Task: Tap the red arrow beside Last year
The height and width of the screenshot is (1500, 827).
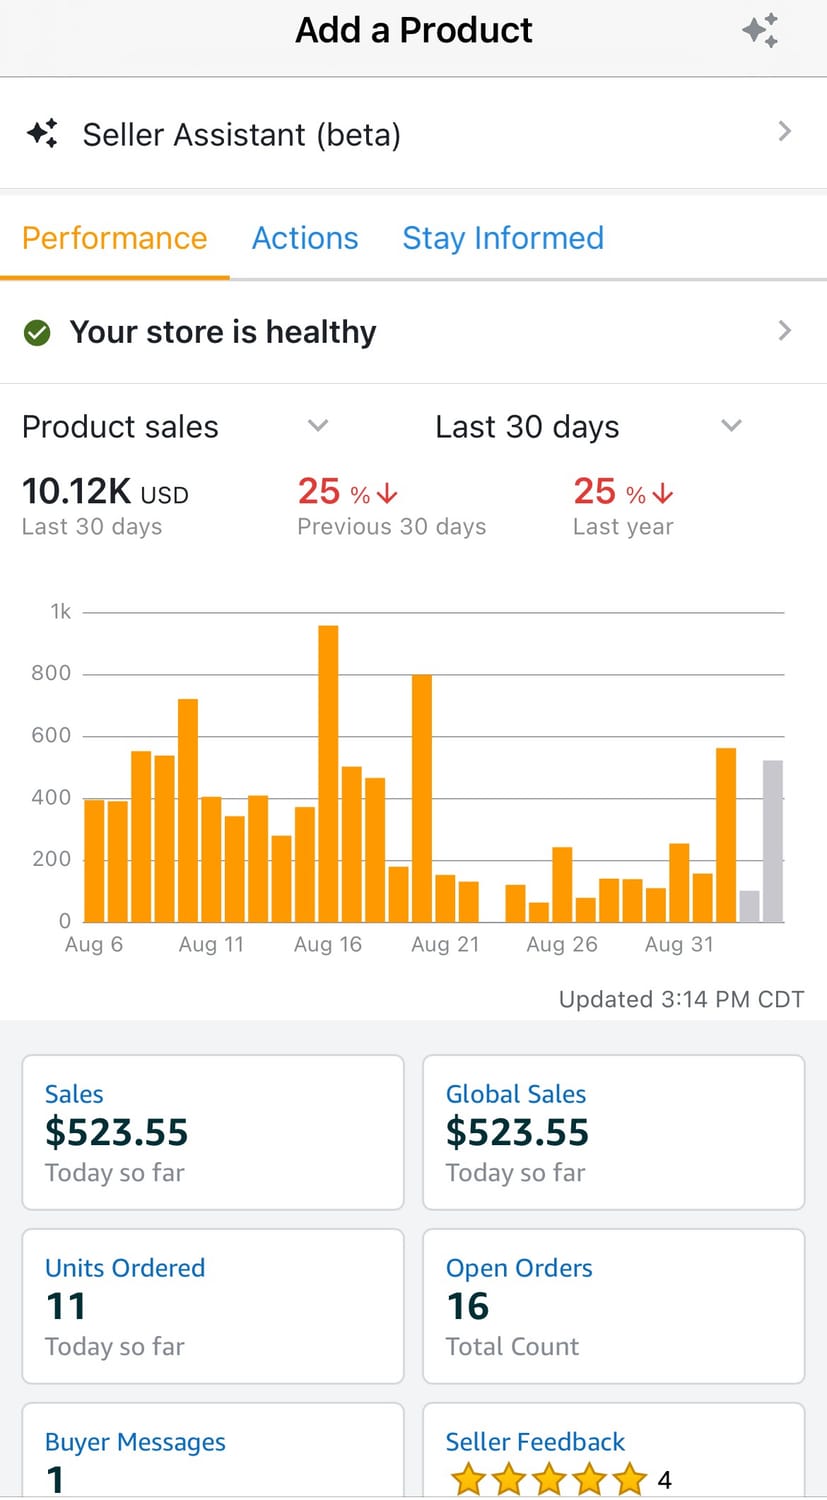Action: pyautogui.click(x=663, y=494)
